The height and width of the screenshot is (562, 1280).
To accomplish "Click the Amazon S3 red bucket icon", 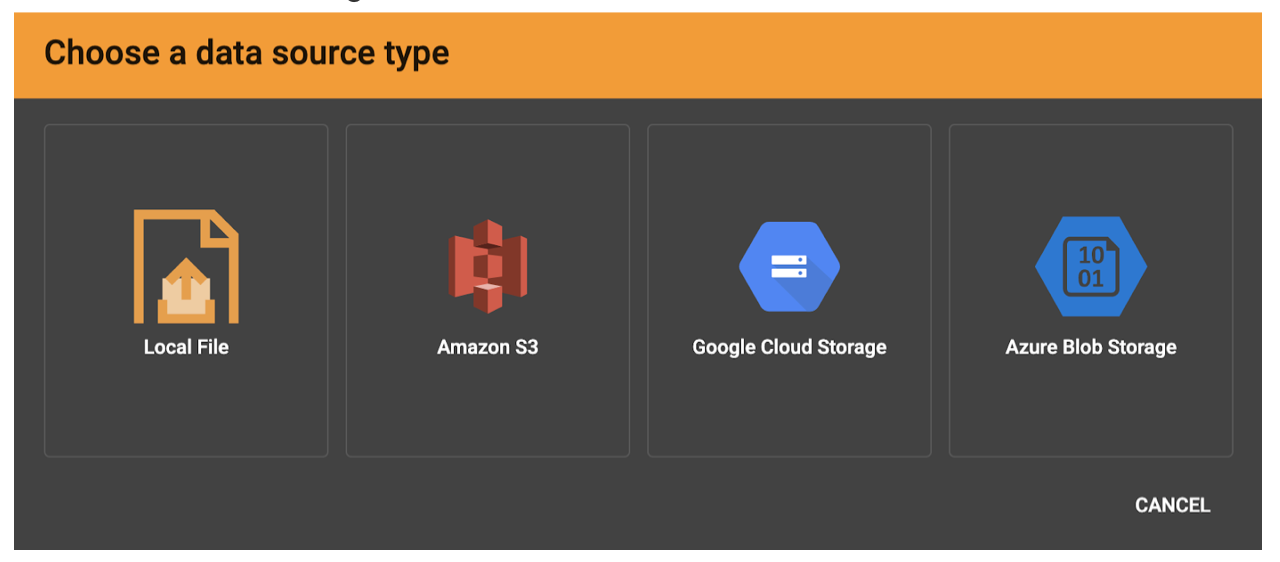I will [487, 267].
